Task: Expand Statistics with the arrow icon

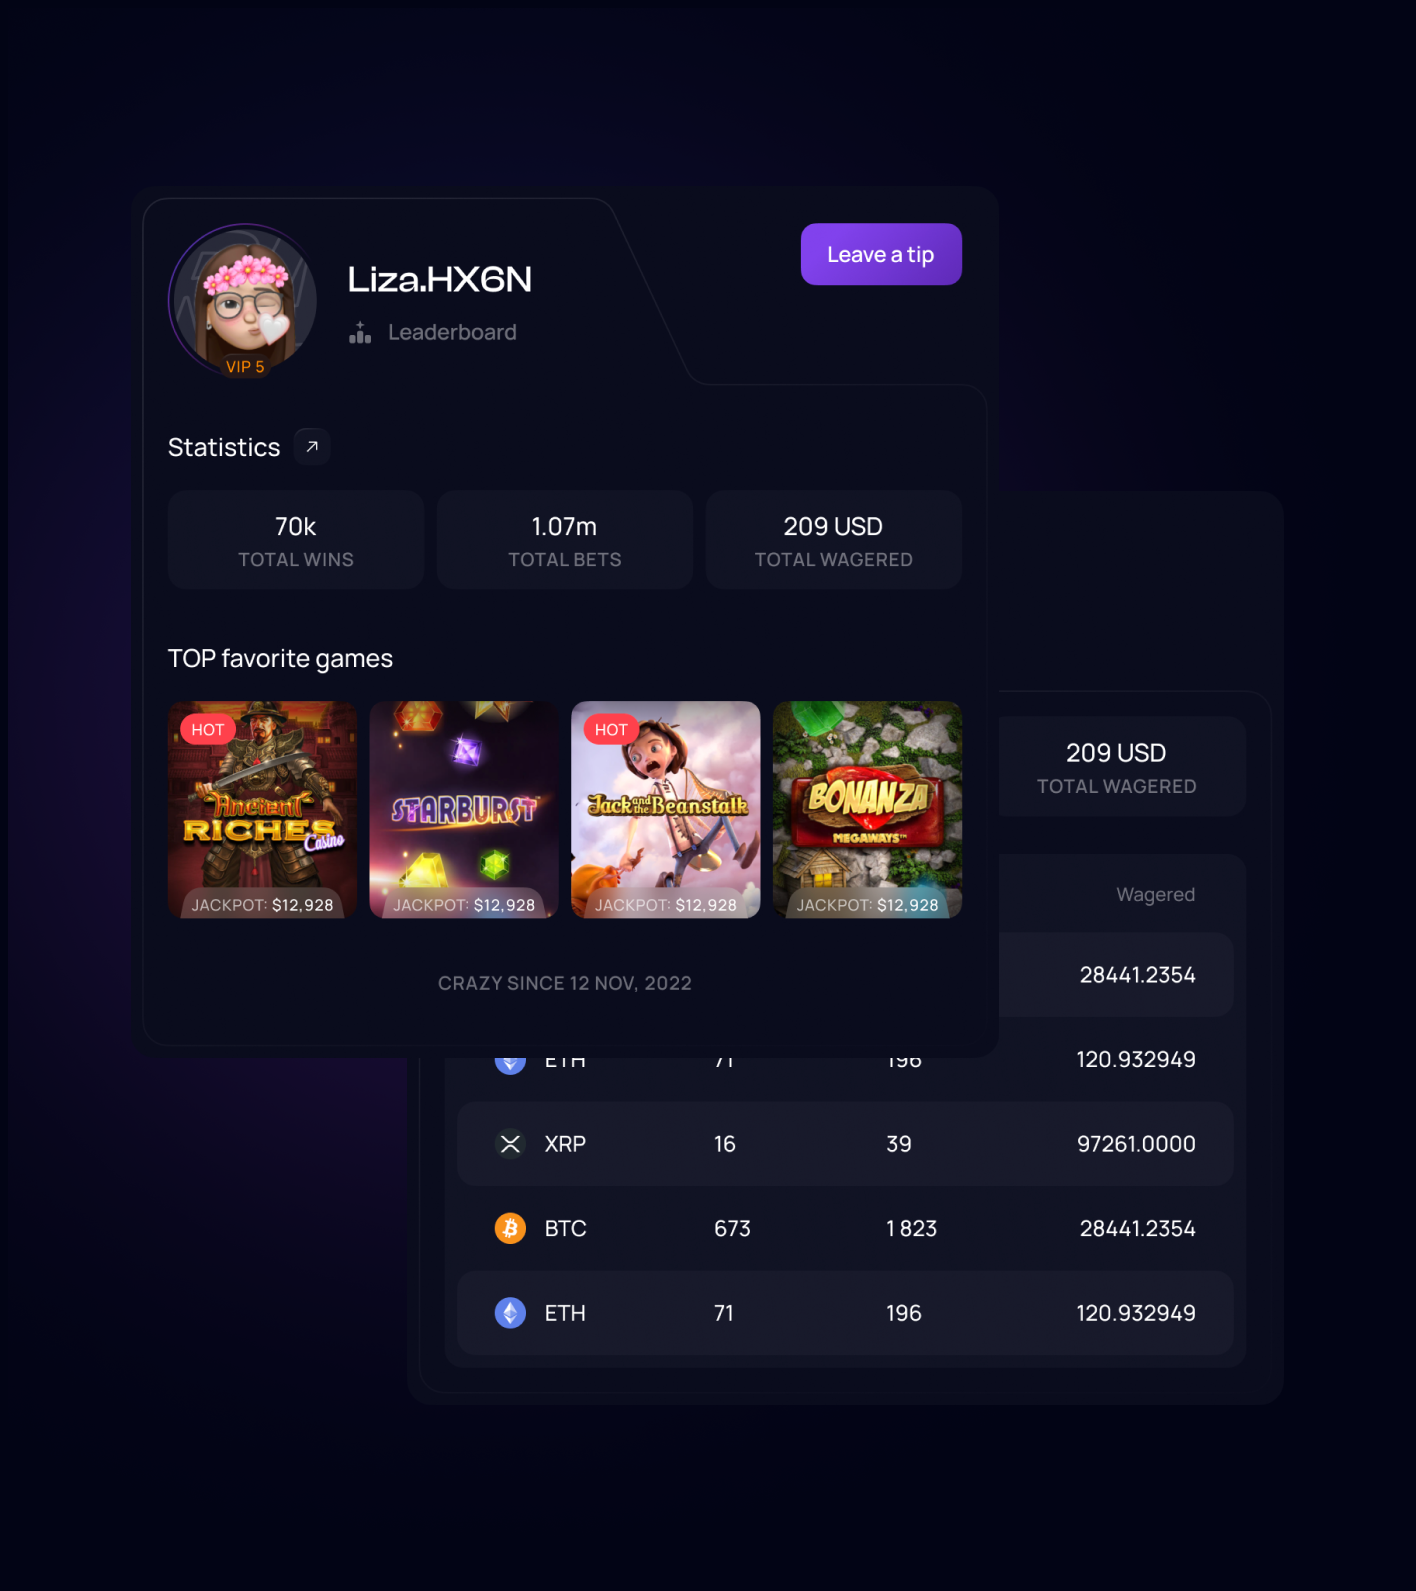Action: click(312, 446)
